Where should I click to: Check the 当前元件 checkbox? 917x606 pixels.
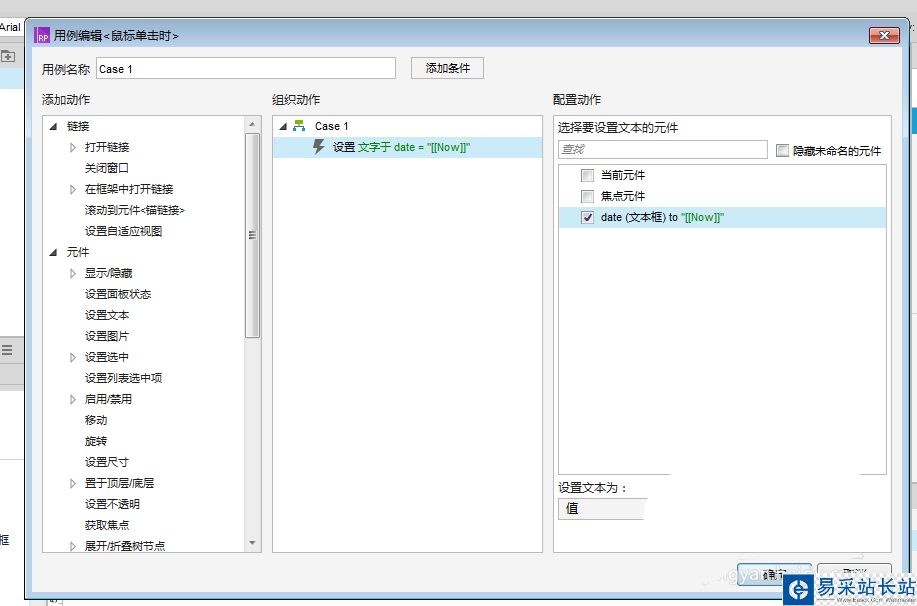point(588,175)
